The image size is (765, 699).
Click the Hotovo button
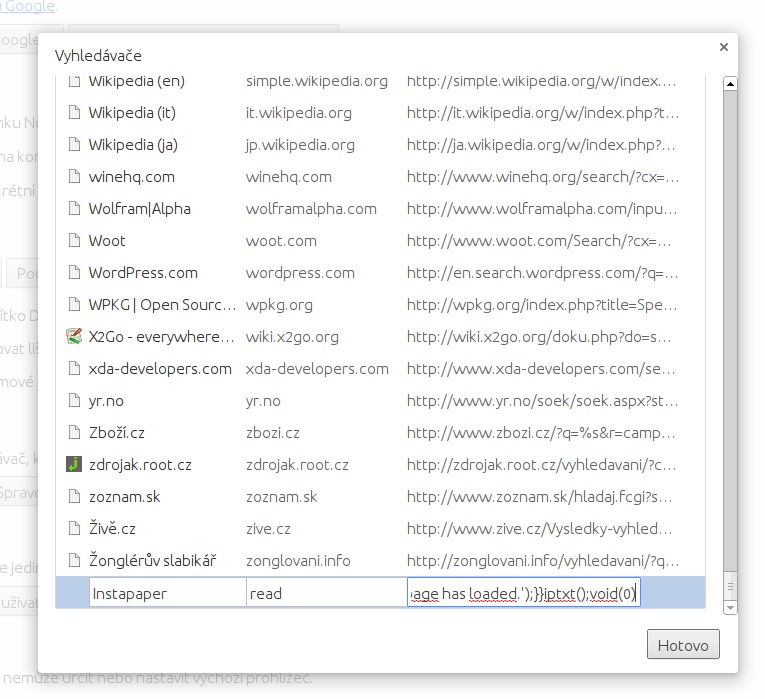pyautogui.click(x=683, y=644)
